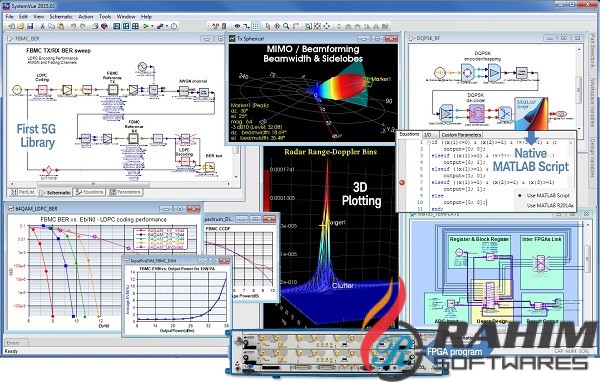Open the Tools menu
The image size is (600, 382).
click(105, 16)
